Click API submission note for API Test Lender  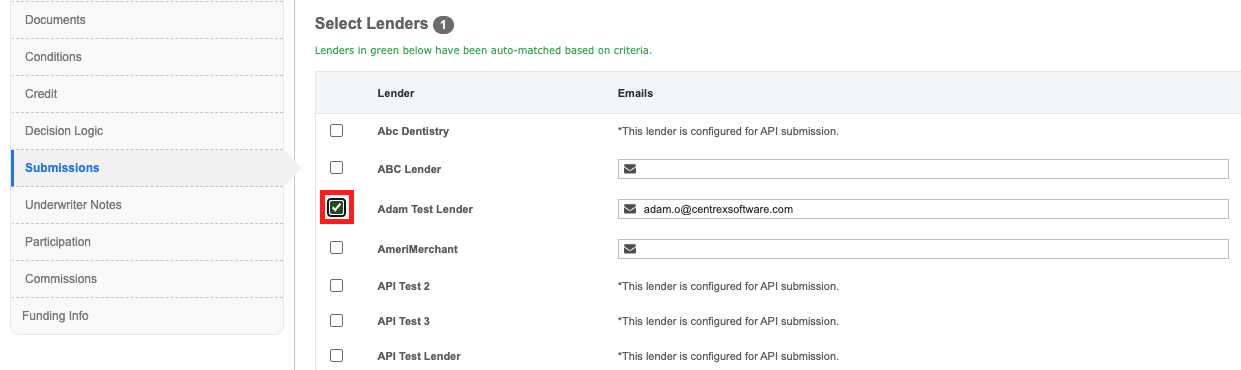[728, 356]
